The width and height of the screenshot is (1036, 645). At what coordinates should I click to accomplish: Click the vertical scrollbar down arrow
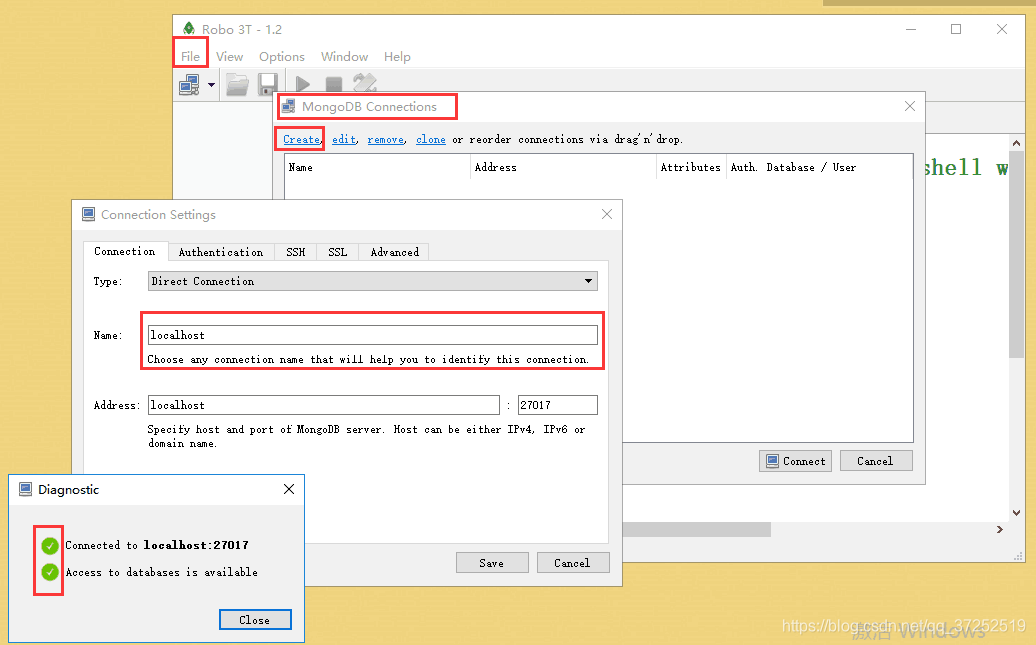(x=1016, y=513)
